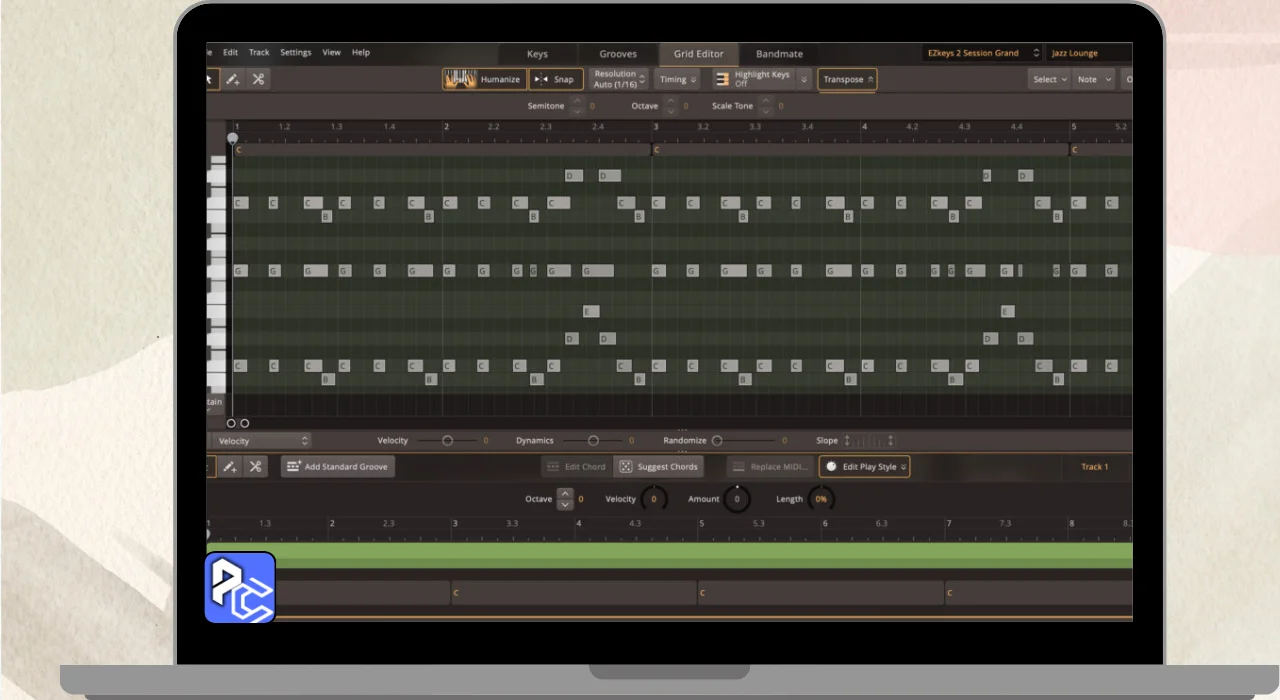Click the Add Standard Groove button
Viewport: 1280px width, 700px height.
click(338, 467)
